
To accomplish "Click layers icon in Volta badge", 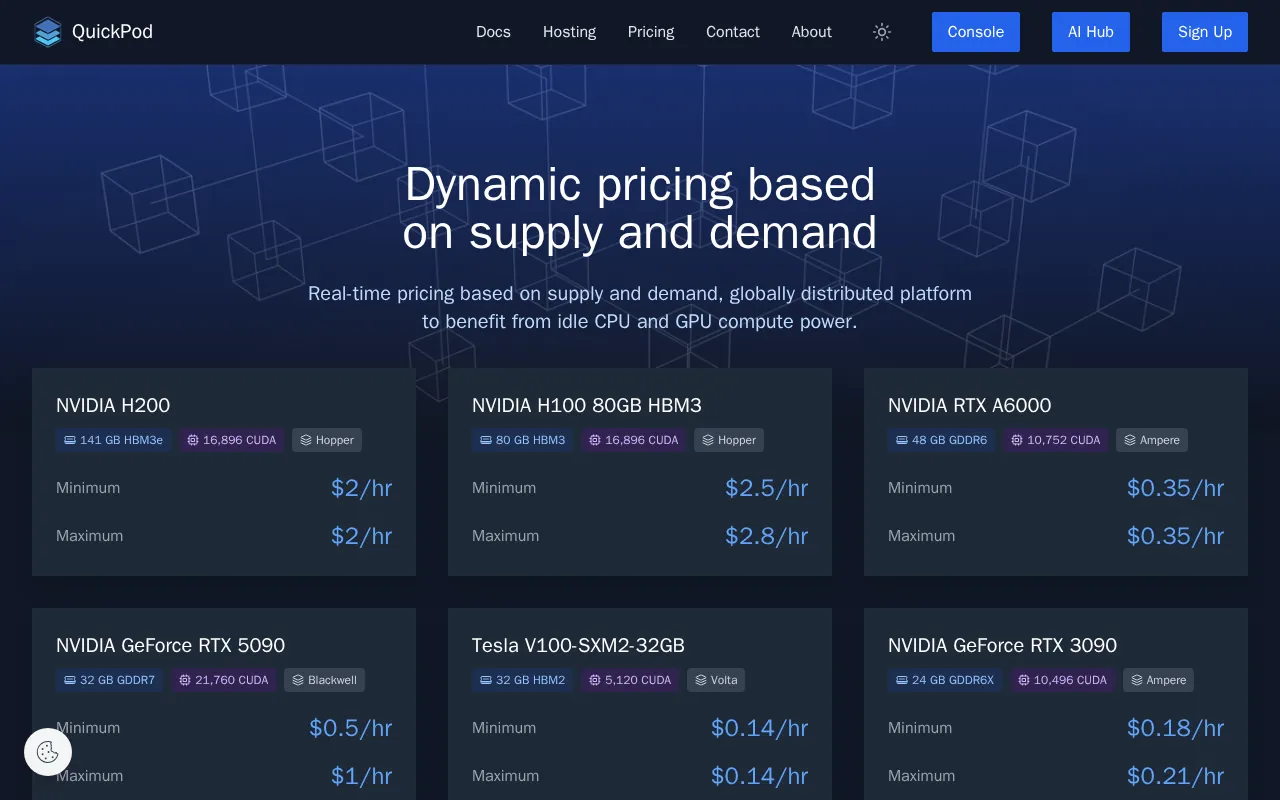I will pos(701,680).
